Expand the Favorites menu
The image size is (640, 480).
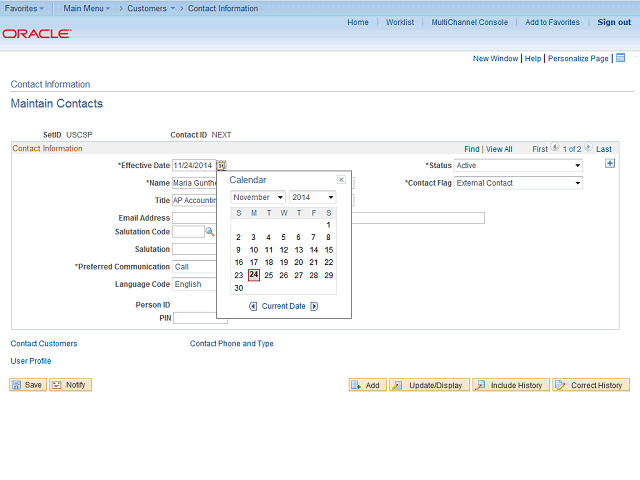[x=24, y=8]
